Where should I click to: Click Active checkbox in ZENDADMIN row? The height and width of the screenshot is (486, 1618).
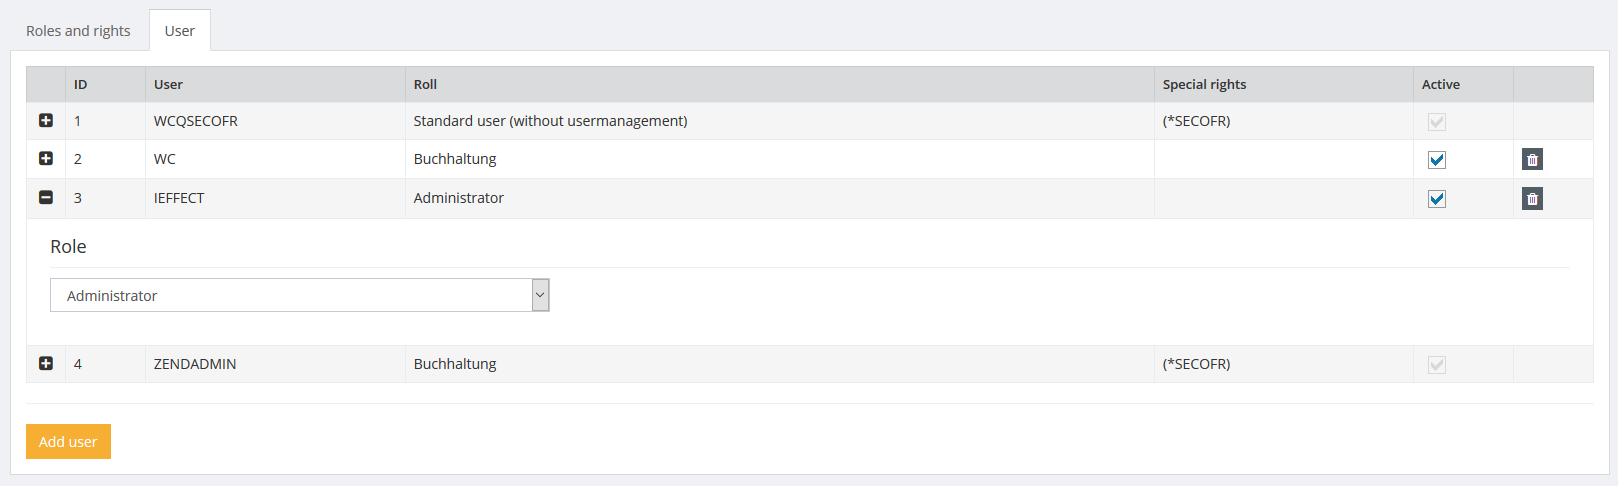(x=1437, y=365)
